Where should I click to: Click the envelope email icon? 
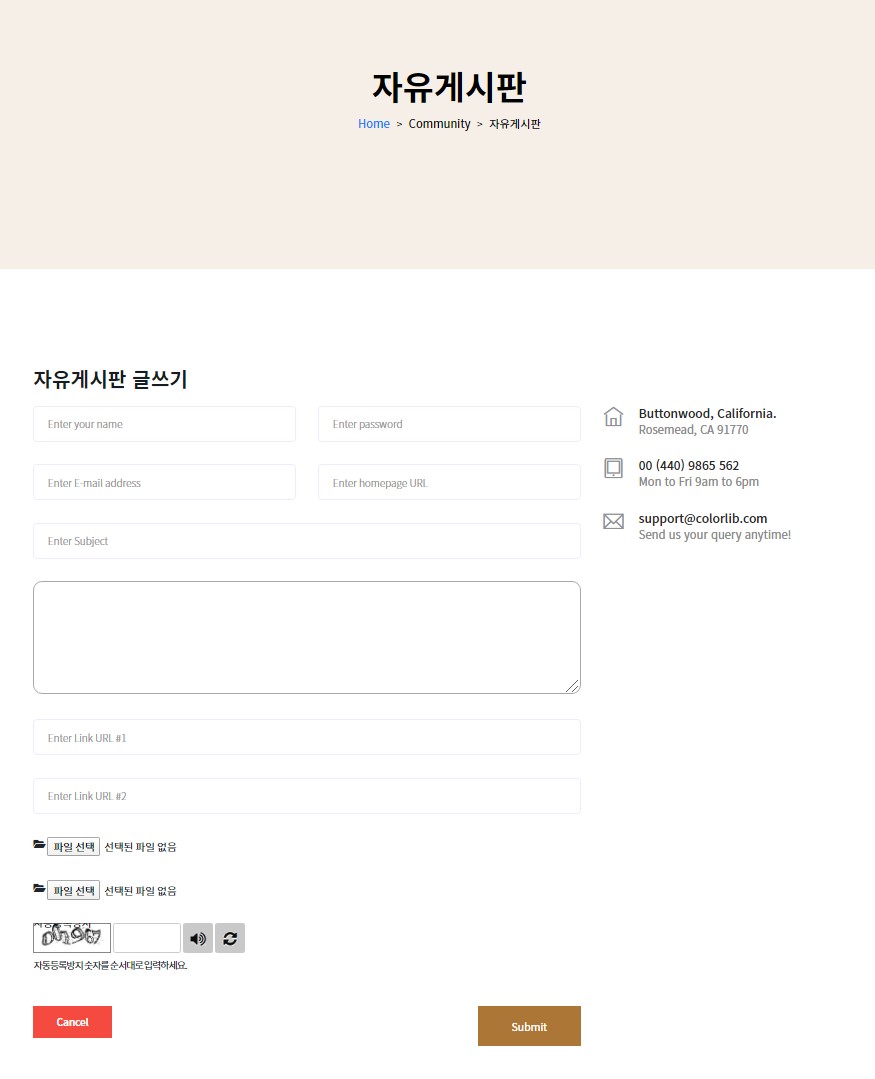pos(613,521)
